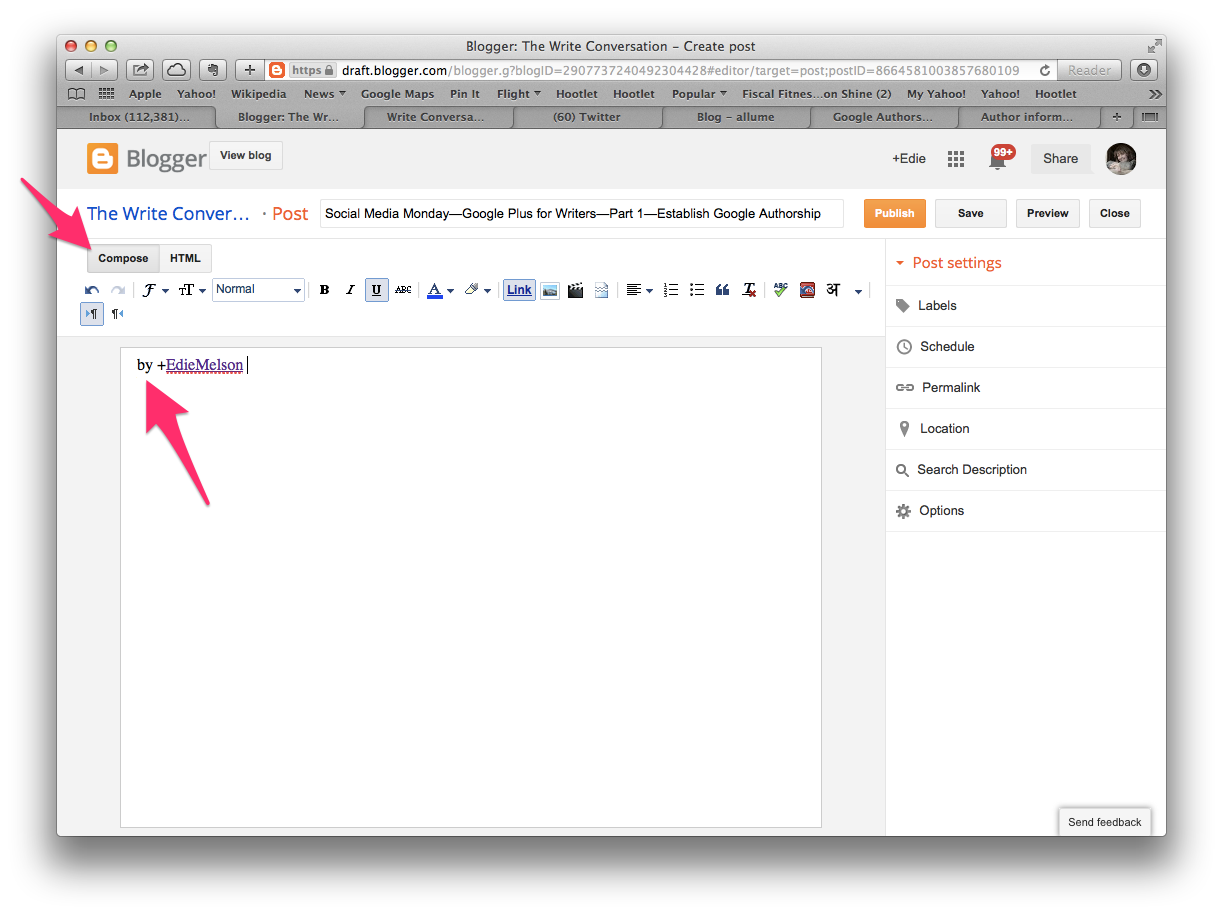Set left-to-right text direction

pos(91,314)
